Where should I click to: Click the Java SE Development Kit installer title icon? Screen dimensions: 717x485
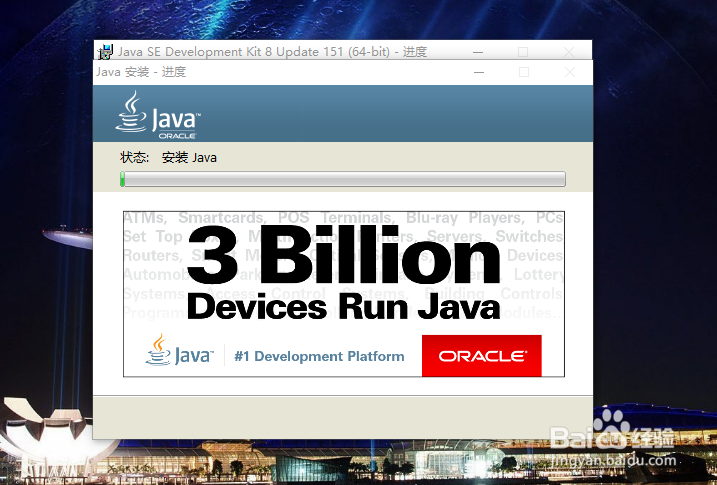tap(105, 52)
